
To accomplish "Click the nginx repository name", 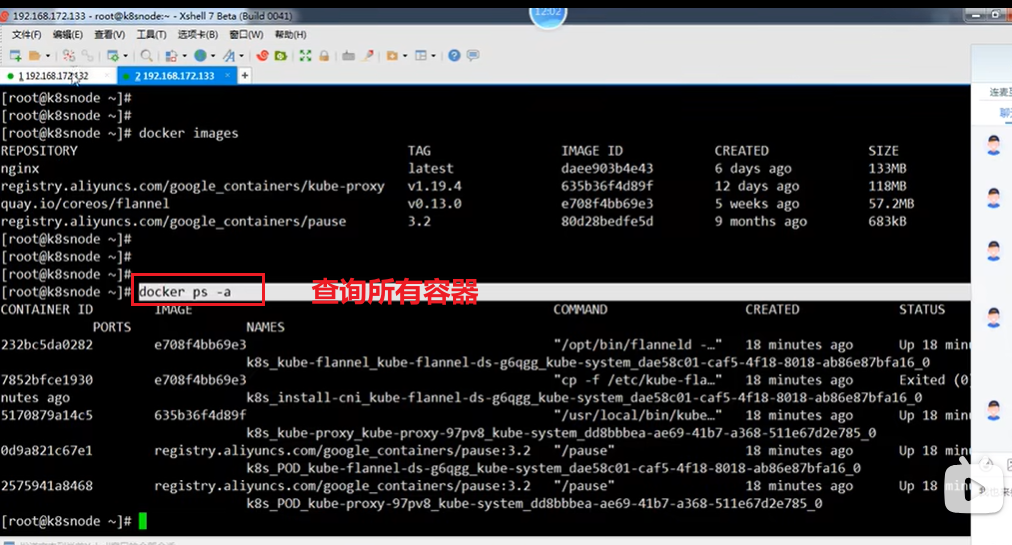I will [20, 169].
